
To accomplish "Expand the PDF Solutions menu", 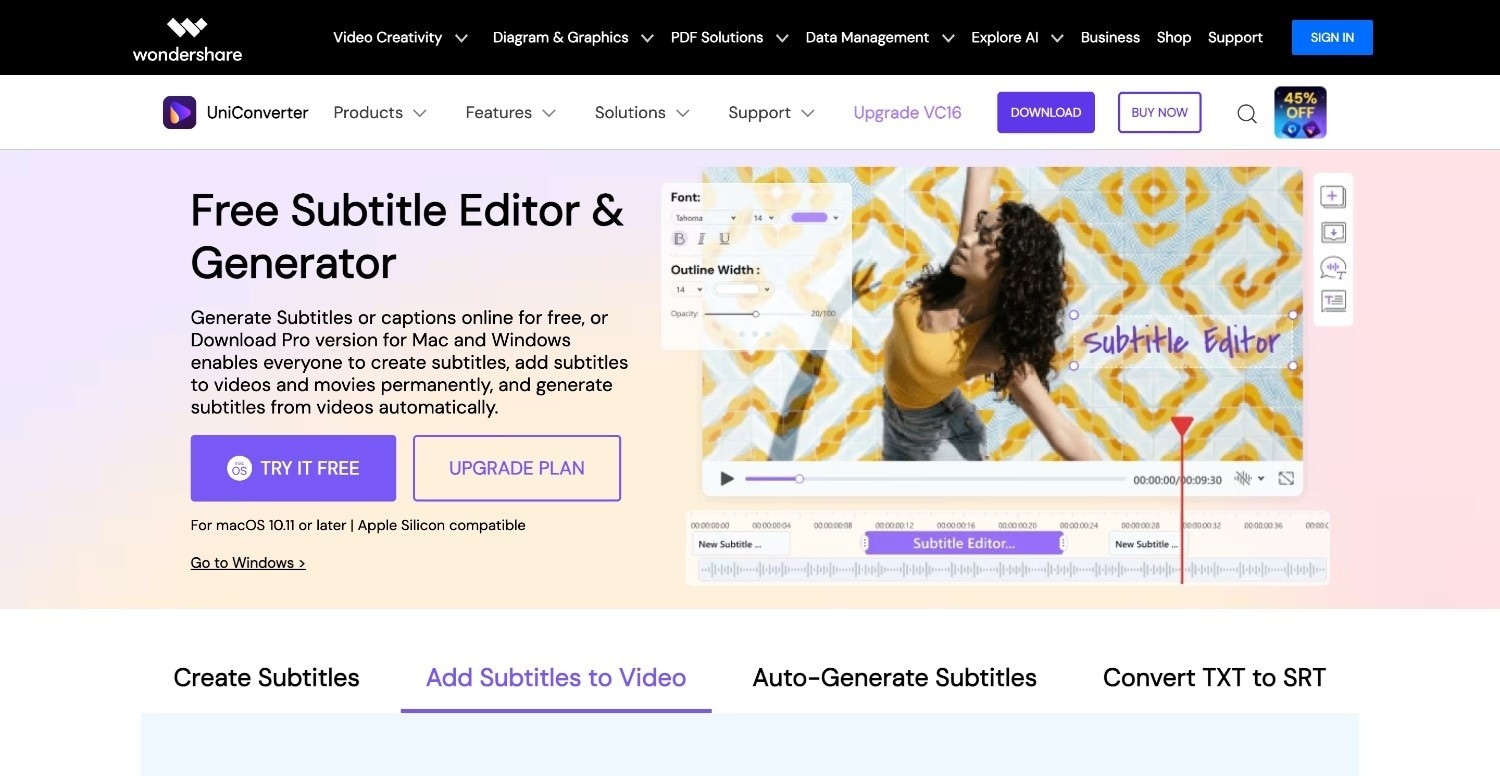I will 730,38.
